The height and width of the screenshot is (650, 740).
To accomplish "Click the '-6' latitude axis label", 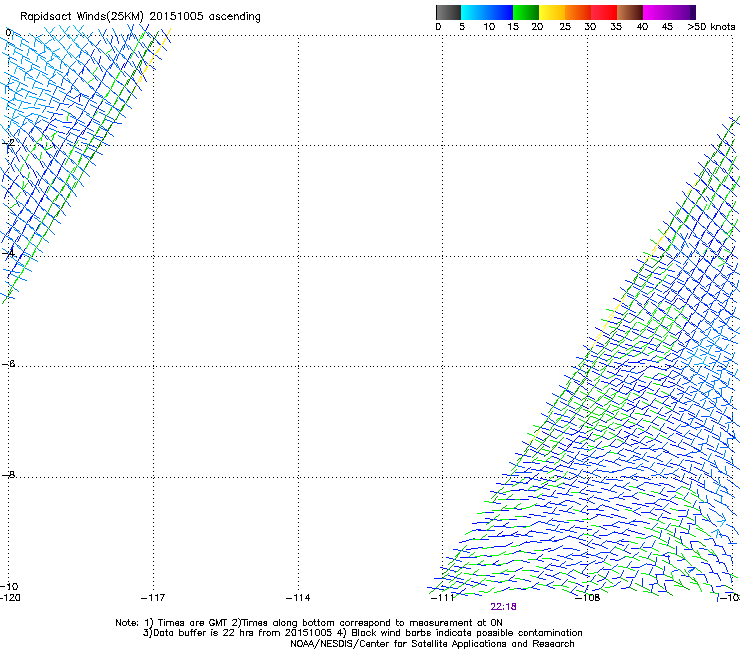I will [x=8, y=364].
